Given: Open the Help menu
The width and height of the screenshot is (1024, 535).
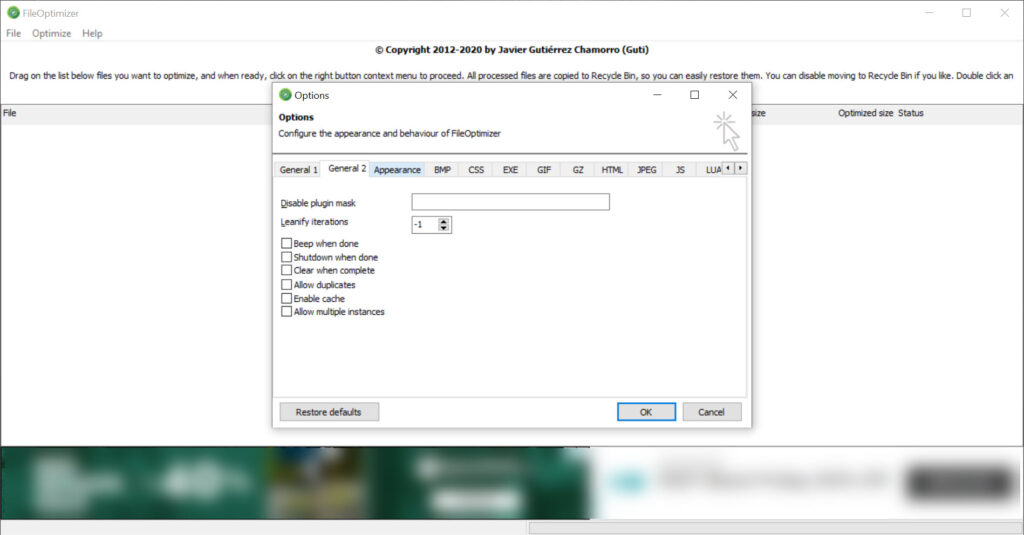Looking at the screenshot, I should 92,33.
